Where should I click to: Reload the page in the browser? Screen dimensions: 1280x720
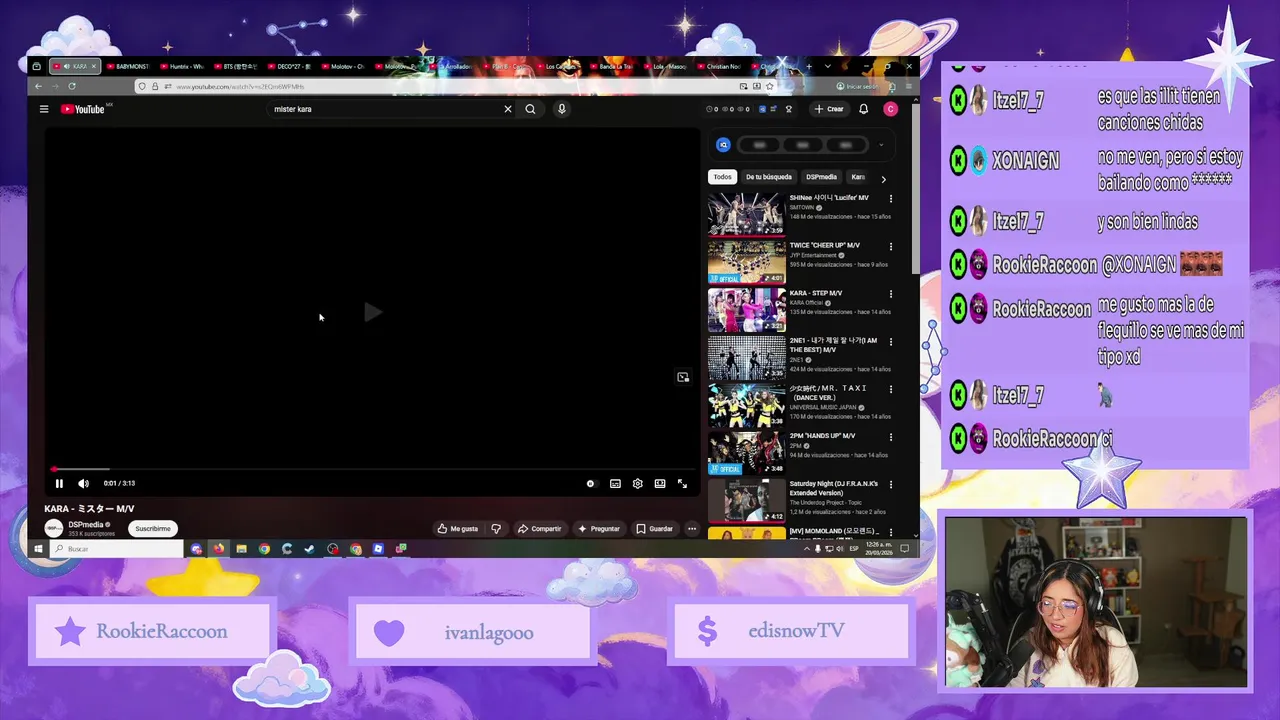[x=72, y=86]
